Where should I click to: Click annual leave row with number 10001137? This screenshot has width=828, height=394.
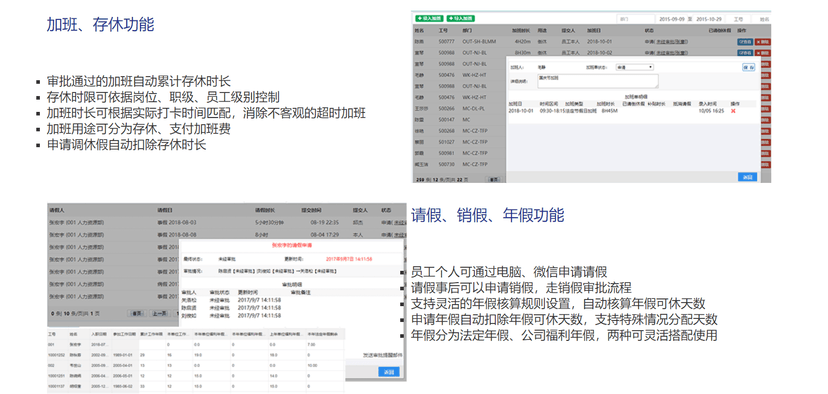coord(196,387)
